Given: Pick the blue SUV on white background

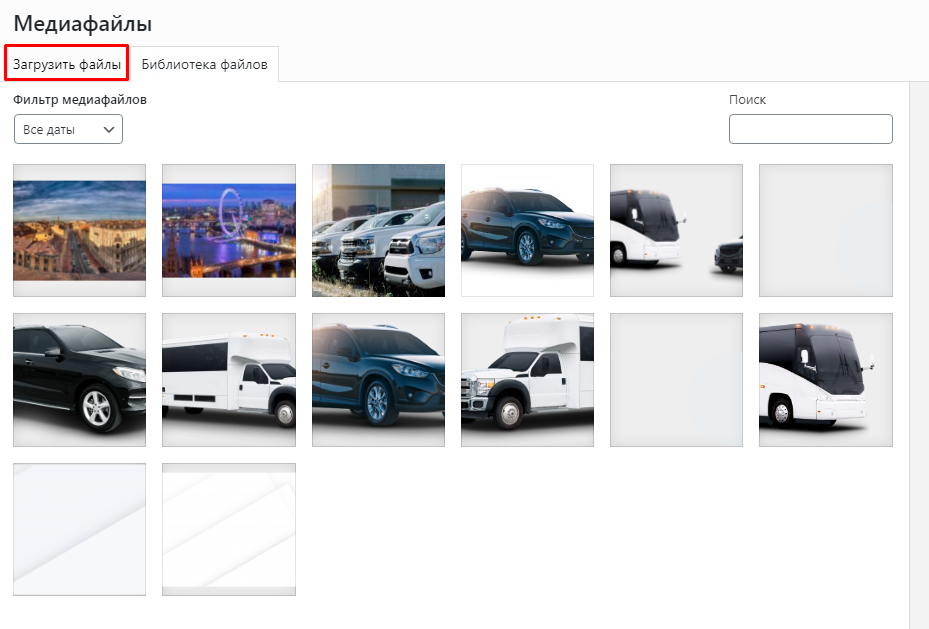Looking at the screenshot, I should pos(527,230).
